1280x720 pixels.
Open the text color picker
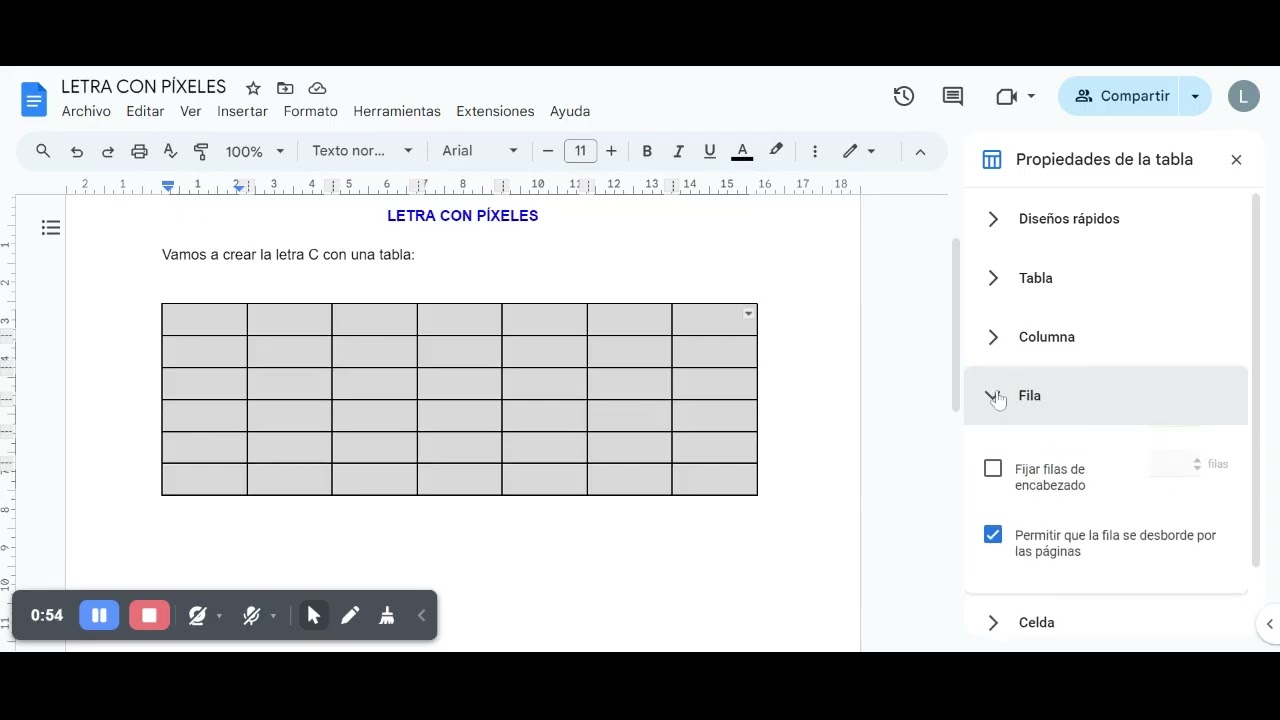coord(742,151)
